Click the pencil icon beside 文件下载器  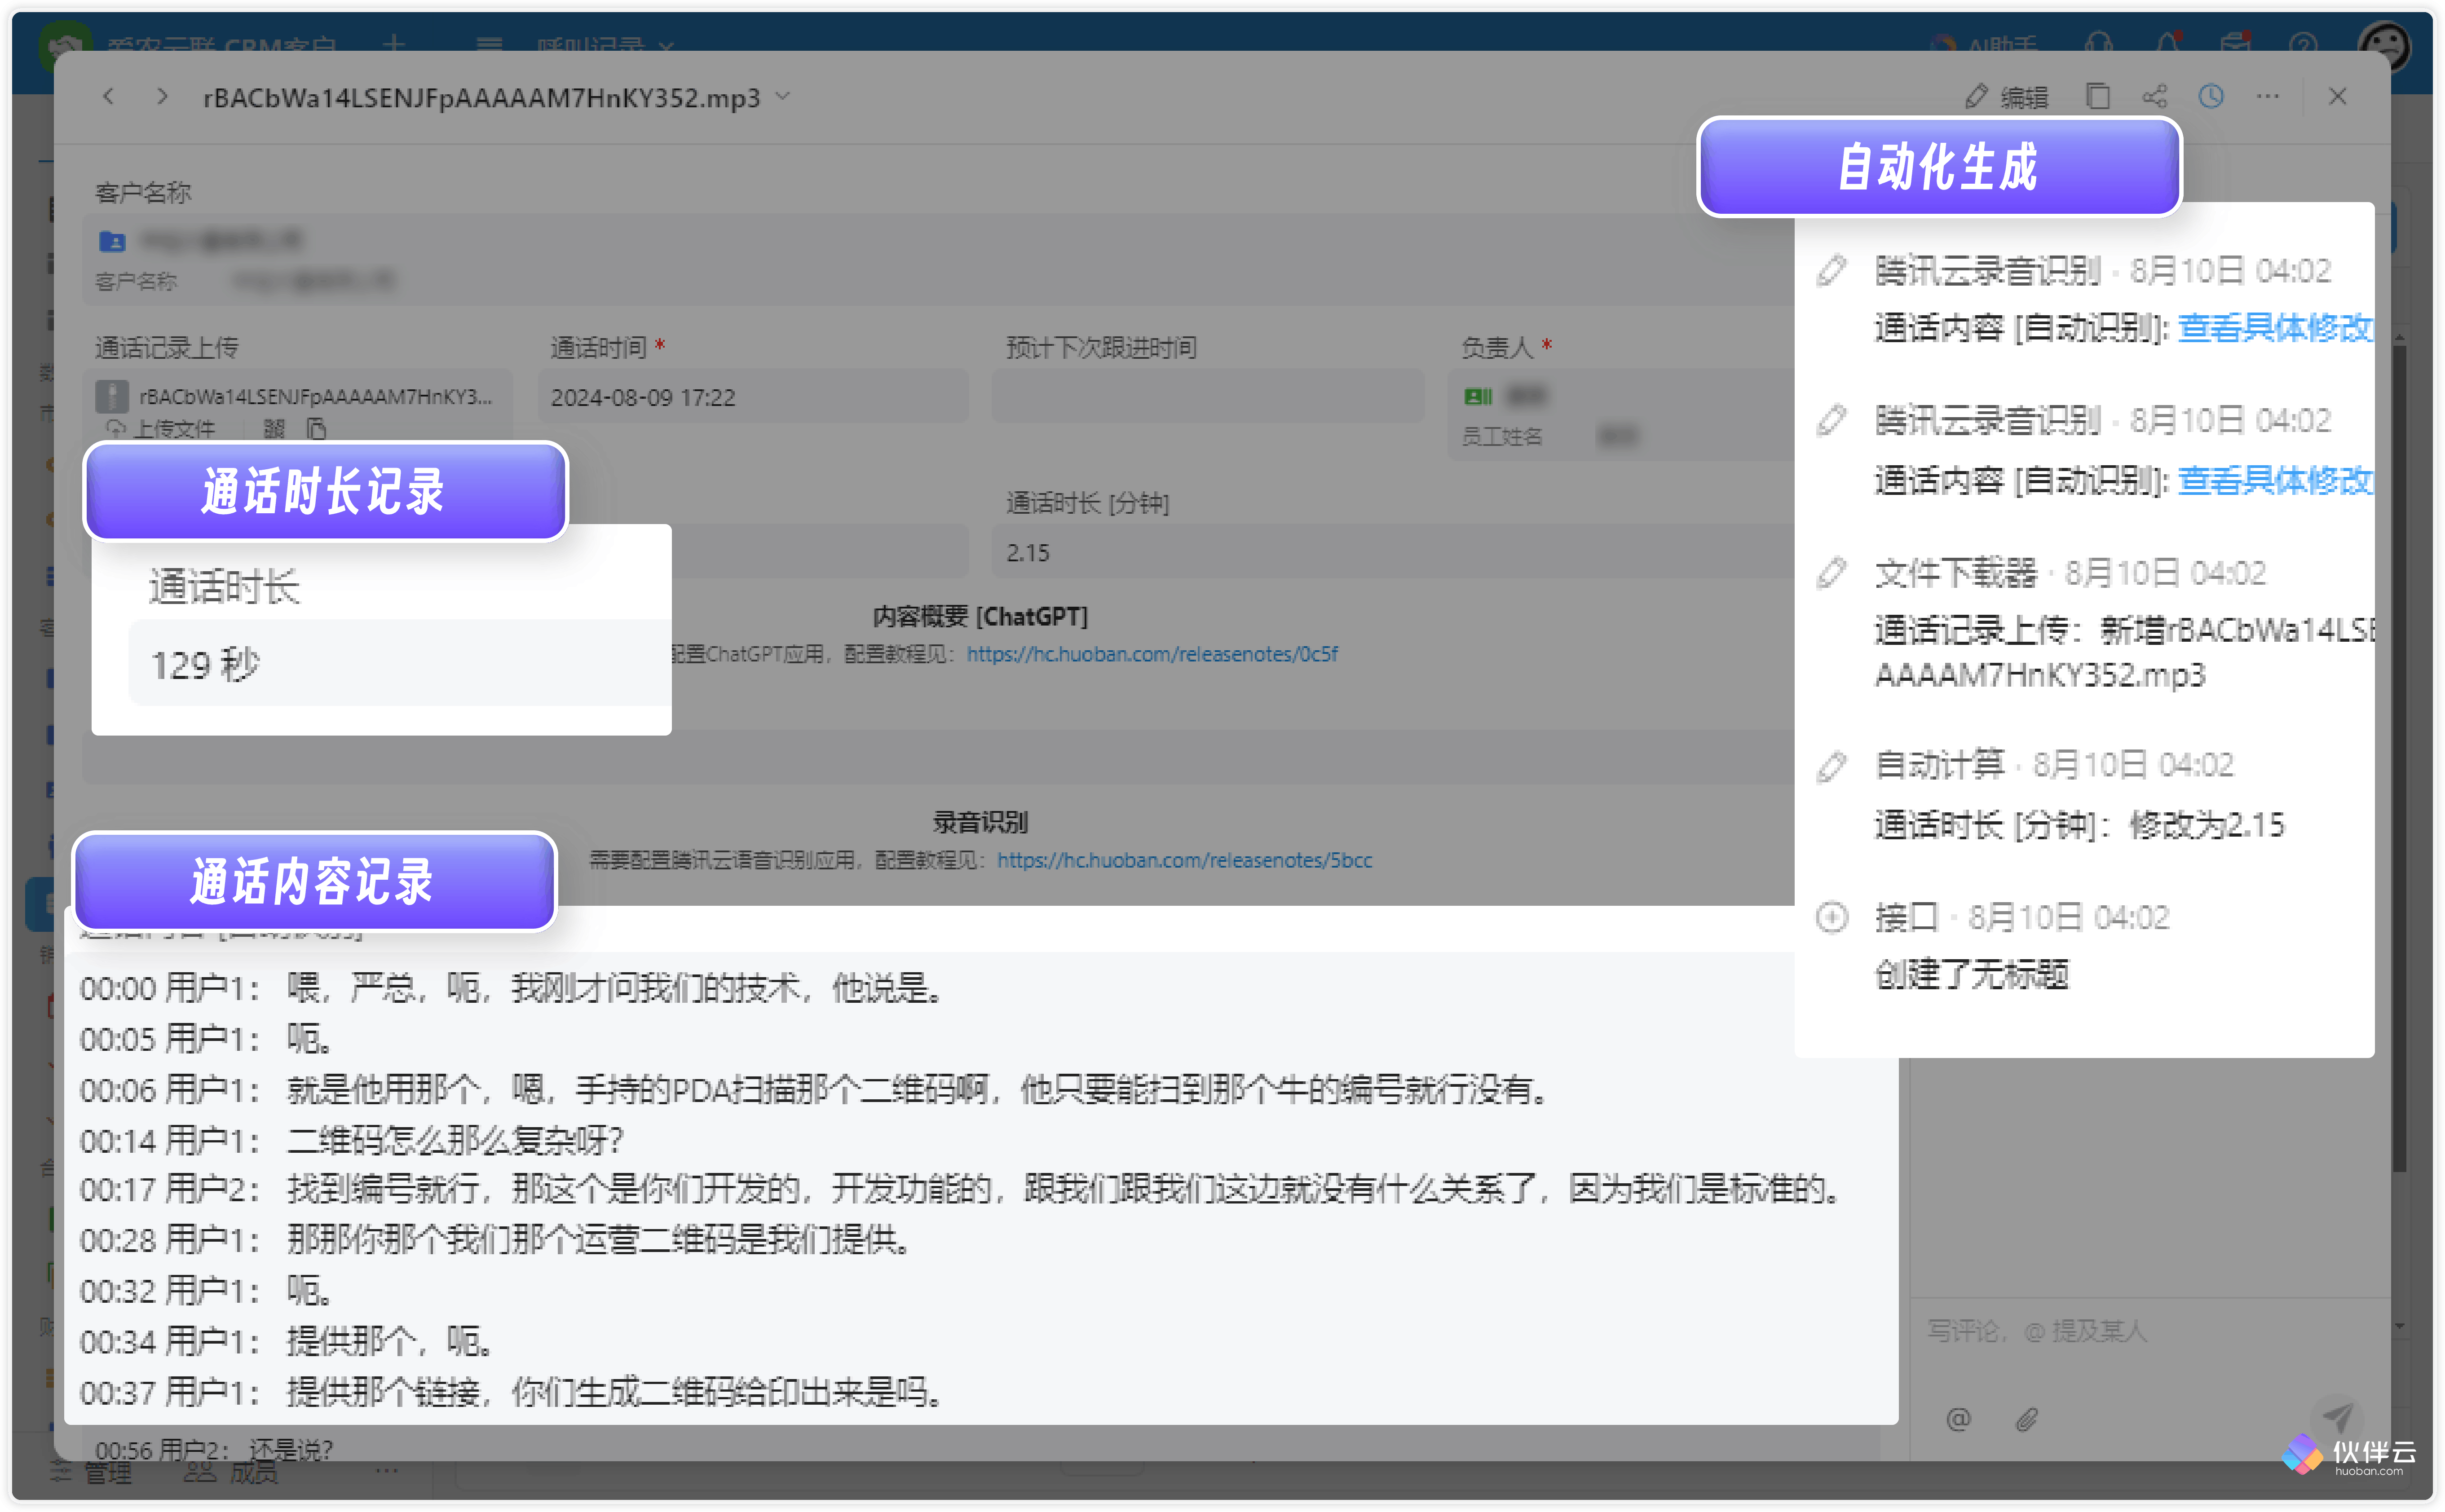pos(1831,573)
